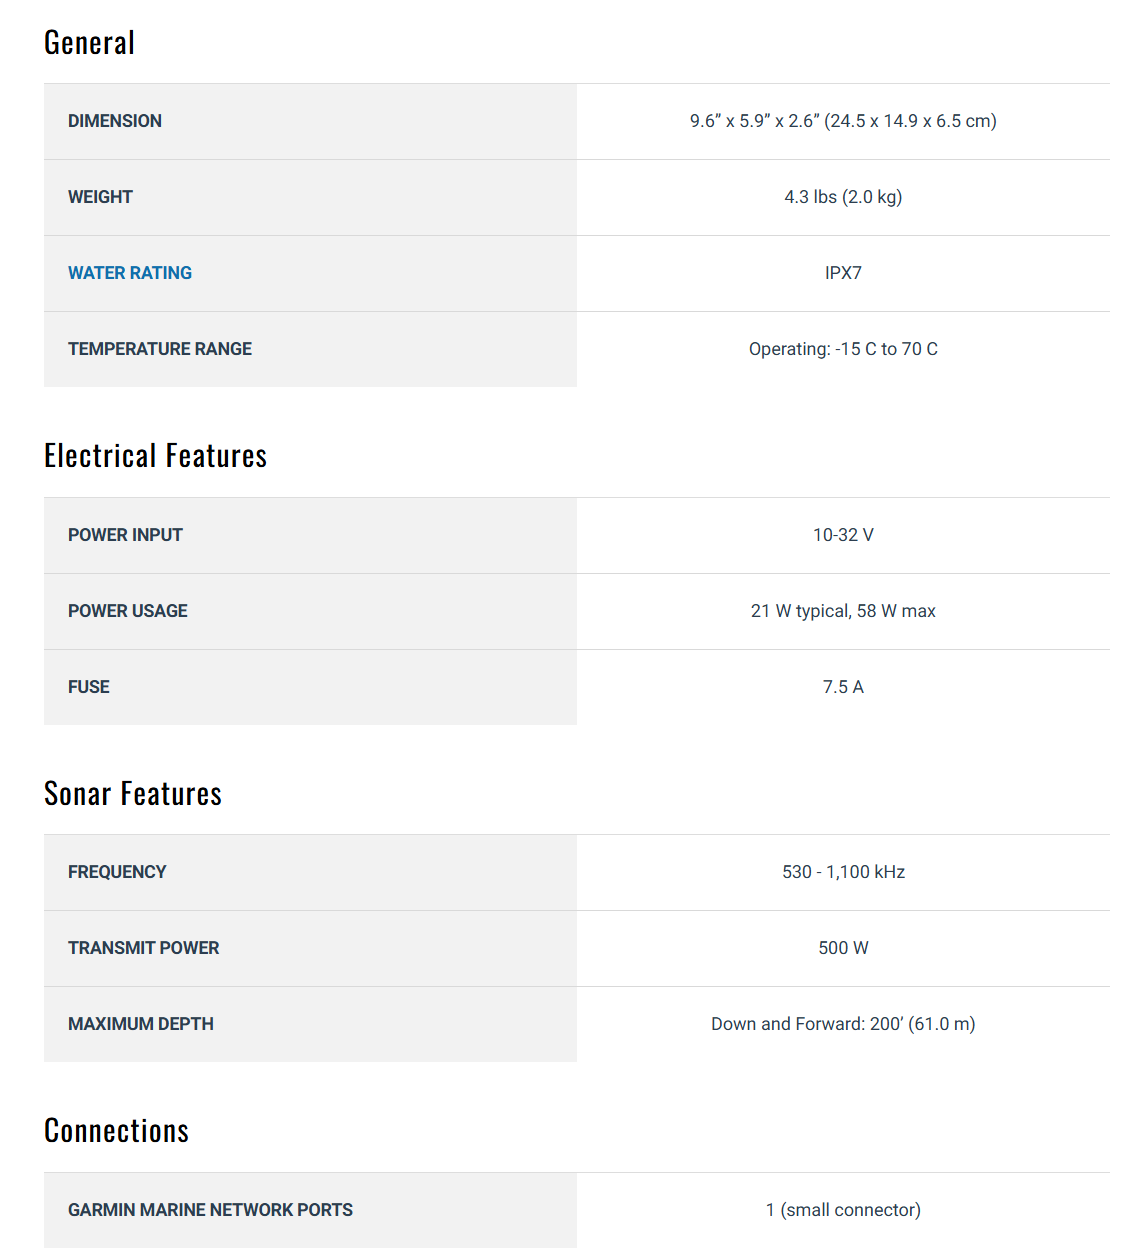Select the WEIGHT row label
The height and width of the screenshot is (1260, 1147).
click(x=100, y=197)
